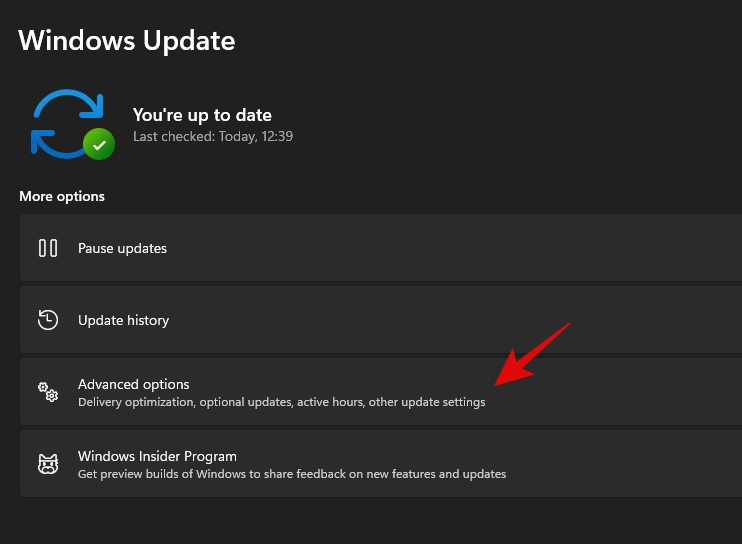Open Windows Insider Program
Viewport: 742px width, 544px height.
(x=381, y=463)
